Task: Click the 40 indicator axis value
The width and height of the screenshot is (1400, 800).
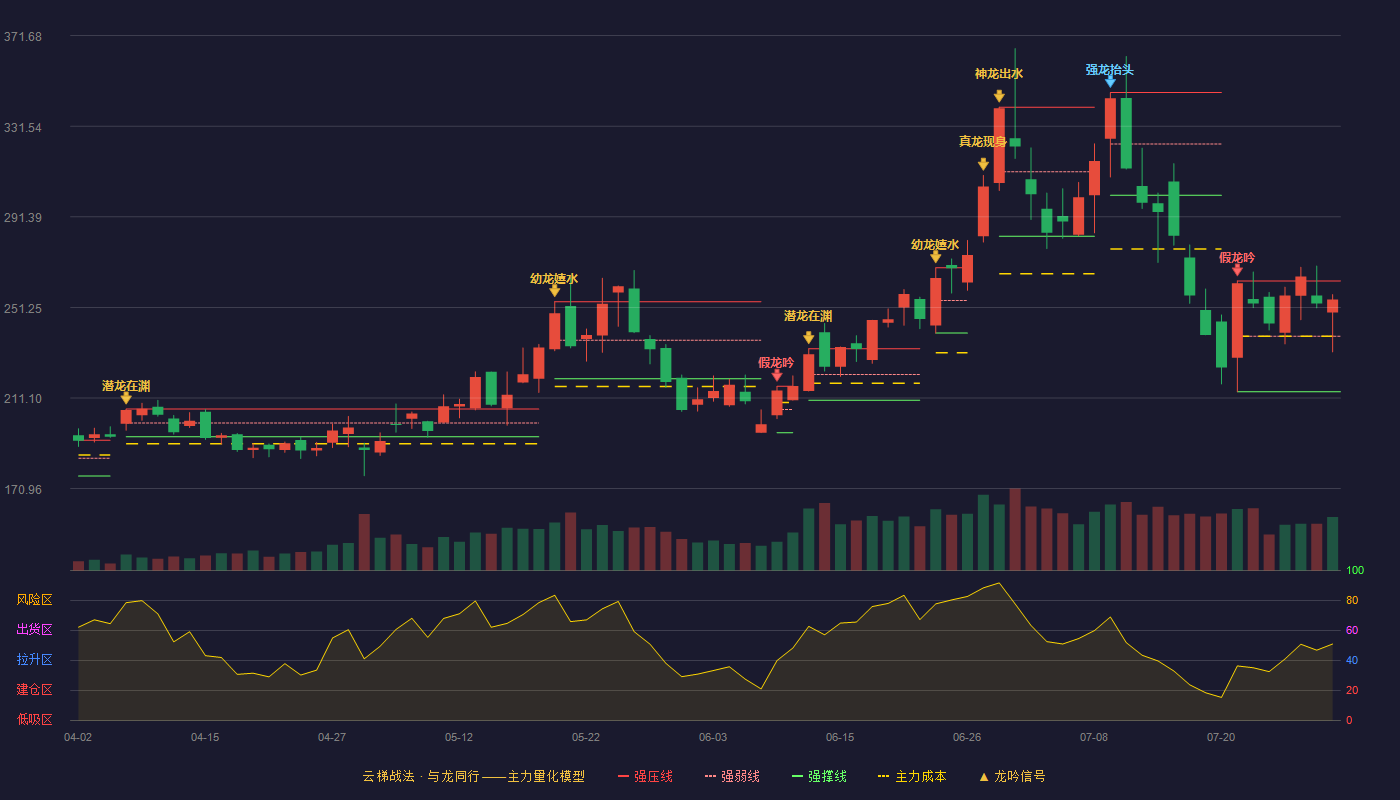Action: coord(1352,661)
